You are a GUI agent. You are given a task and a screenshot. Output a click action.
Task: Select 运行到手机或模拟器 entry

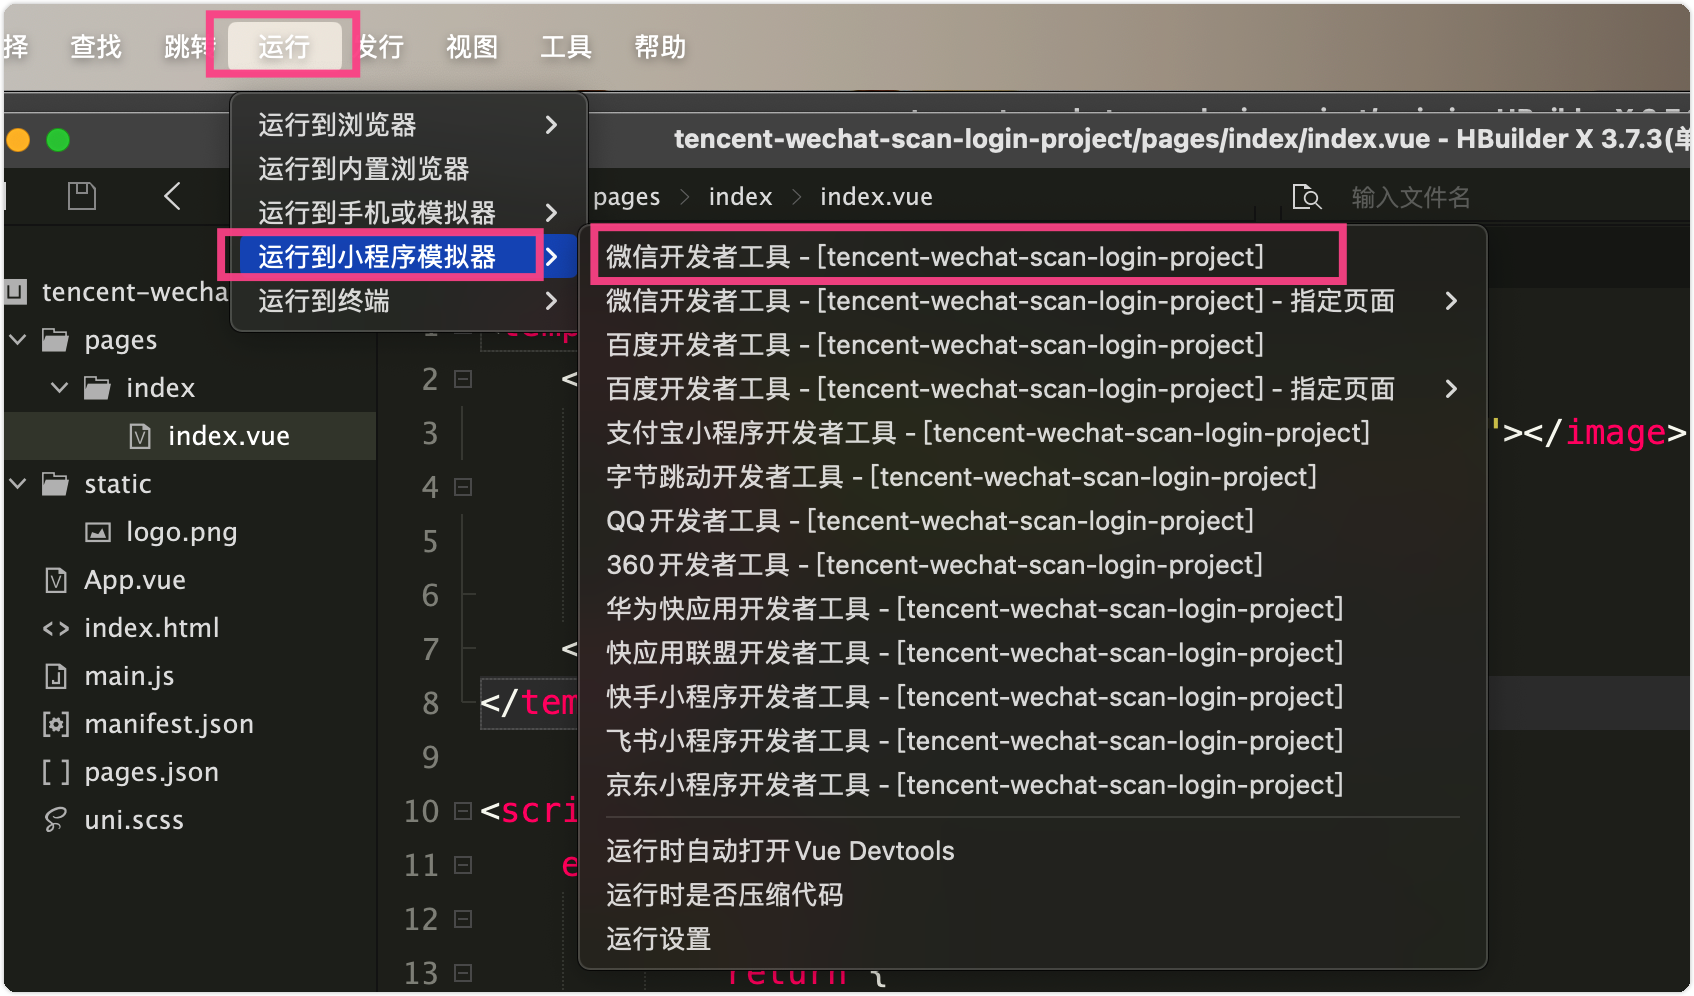pyautogui.click(x=408, y=212)
